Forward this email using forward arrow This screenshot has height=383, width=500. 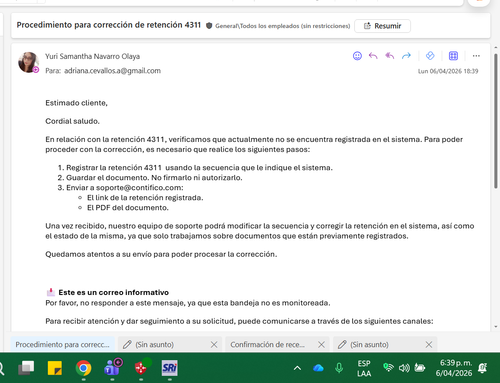point(406,56)
